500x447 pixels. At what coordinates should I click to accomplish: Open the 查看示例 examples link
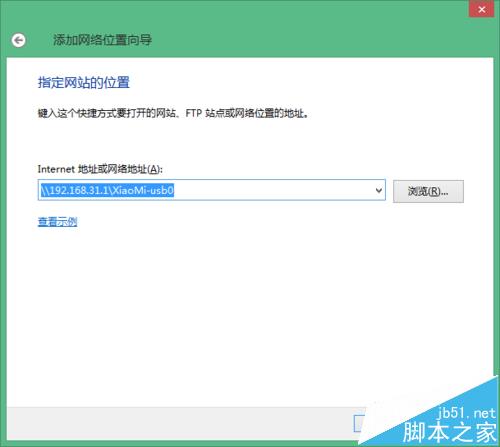(x=57, y=222)
